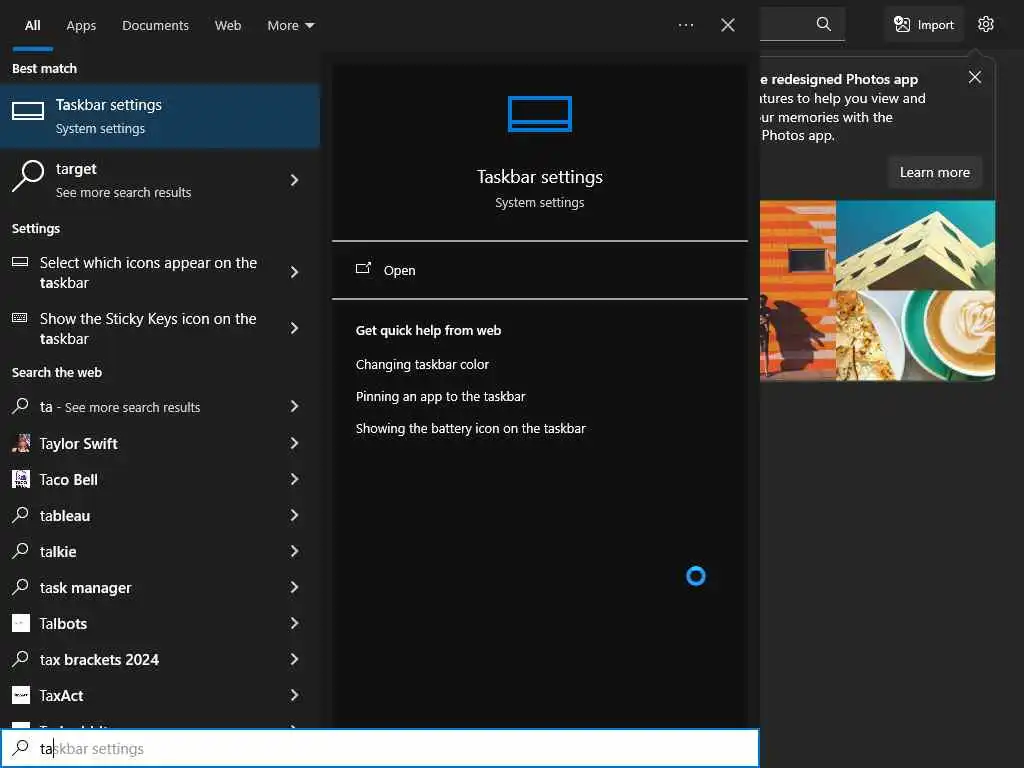Click the Learn more button
The image size is (1024, 768).
(934, 172)
